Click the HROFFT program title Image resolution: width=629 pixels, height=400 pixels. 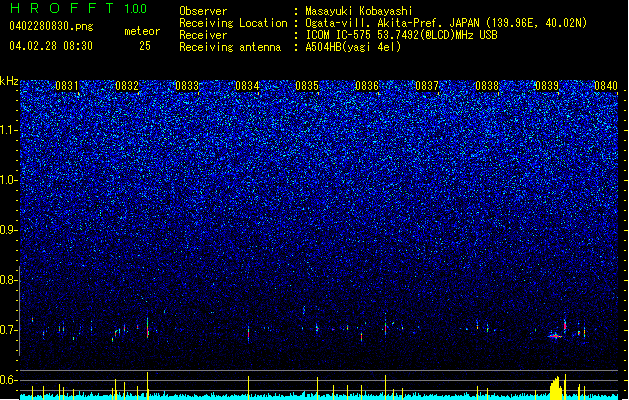click(x=61, y=8)
